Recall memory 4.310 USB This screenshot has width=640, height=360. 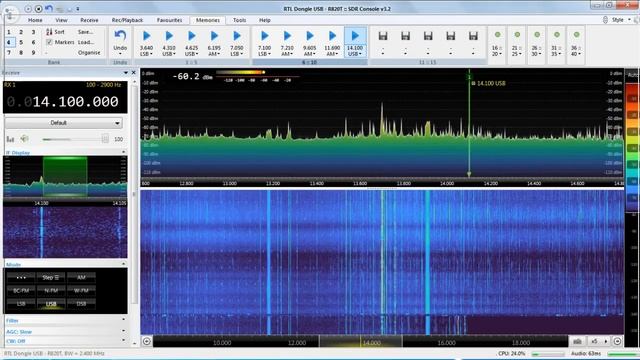[169, 42]
